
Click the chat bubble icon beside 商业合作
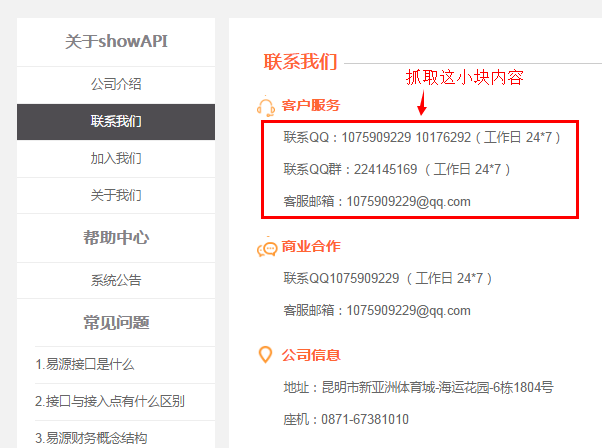267,248
